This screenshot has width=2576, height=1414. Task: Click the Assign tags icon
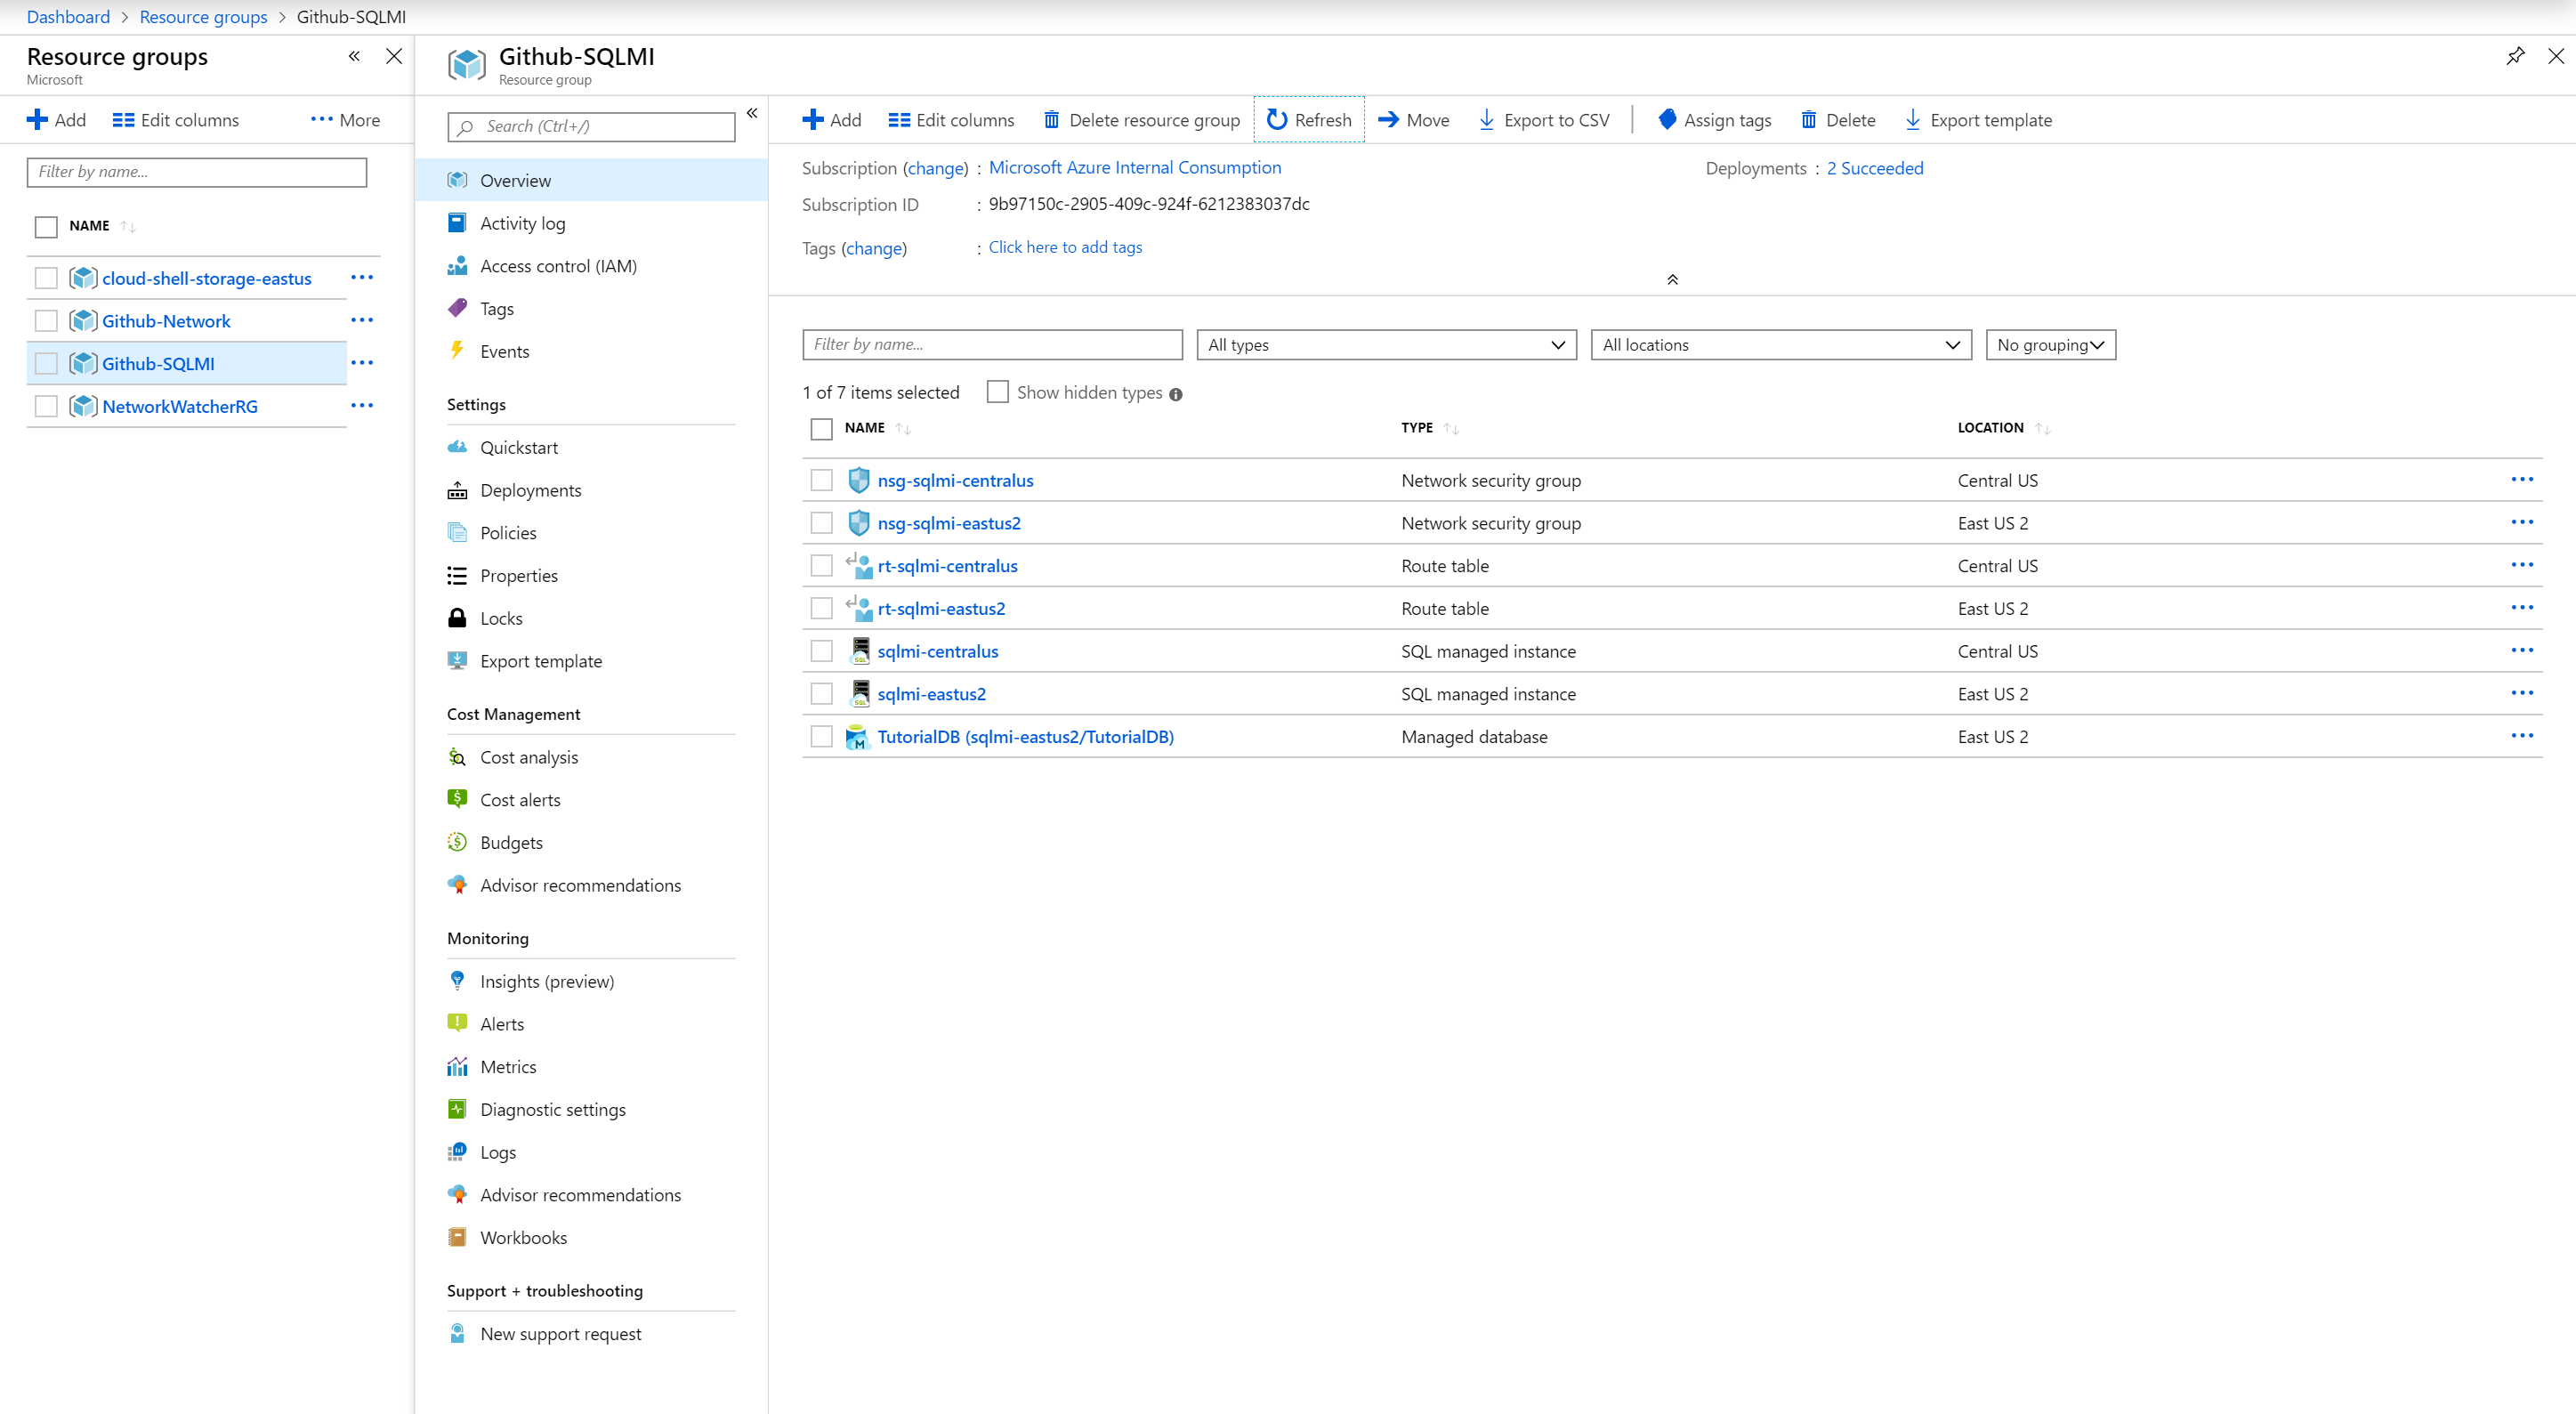1666,120
